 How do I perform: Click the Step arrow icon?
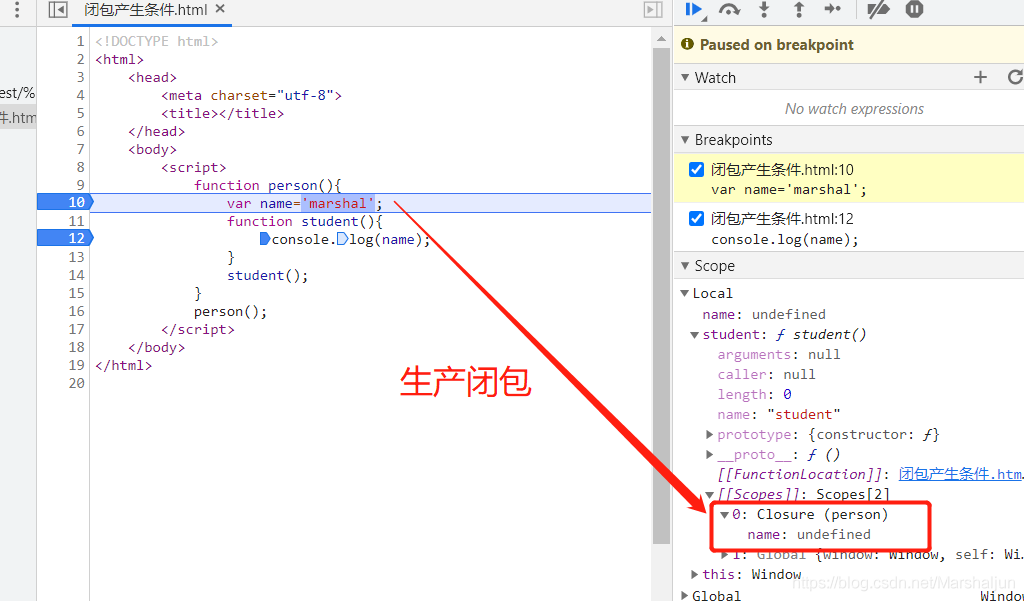point(833,8)
